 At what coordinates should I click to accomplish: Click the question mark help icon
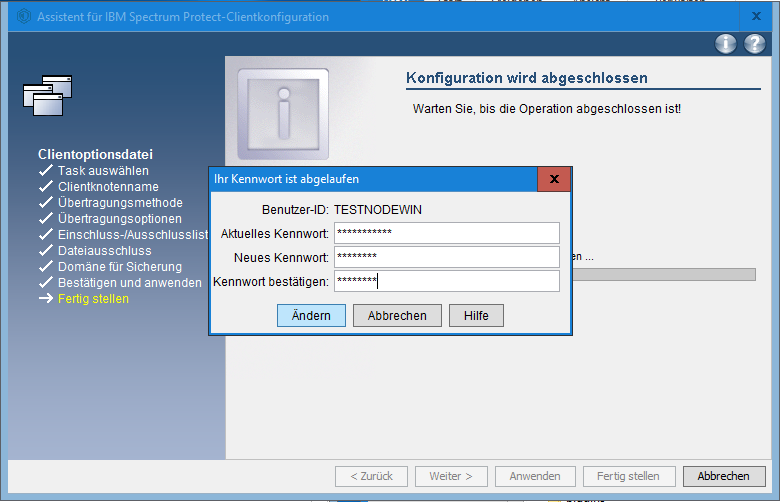coord(754,43)
